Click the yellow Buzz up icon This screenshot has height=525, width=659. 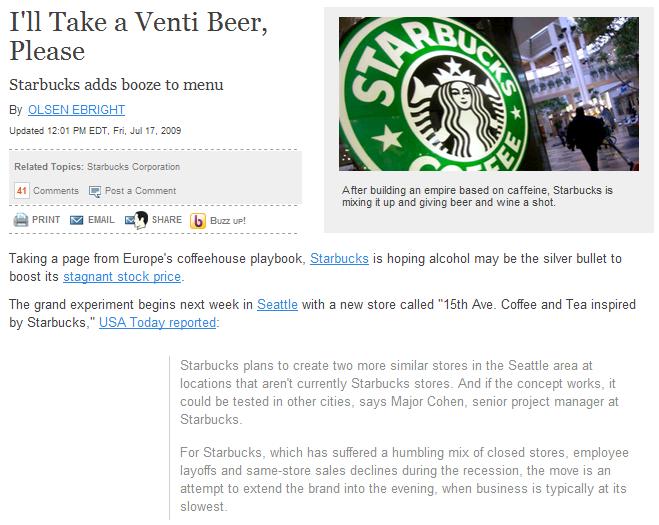click(x=198, y=221)
